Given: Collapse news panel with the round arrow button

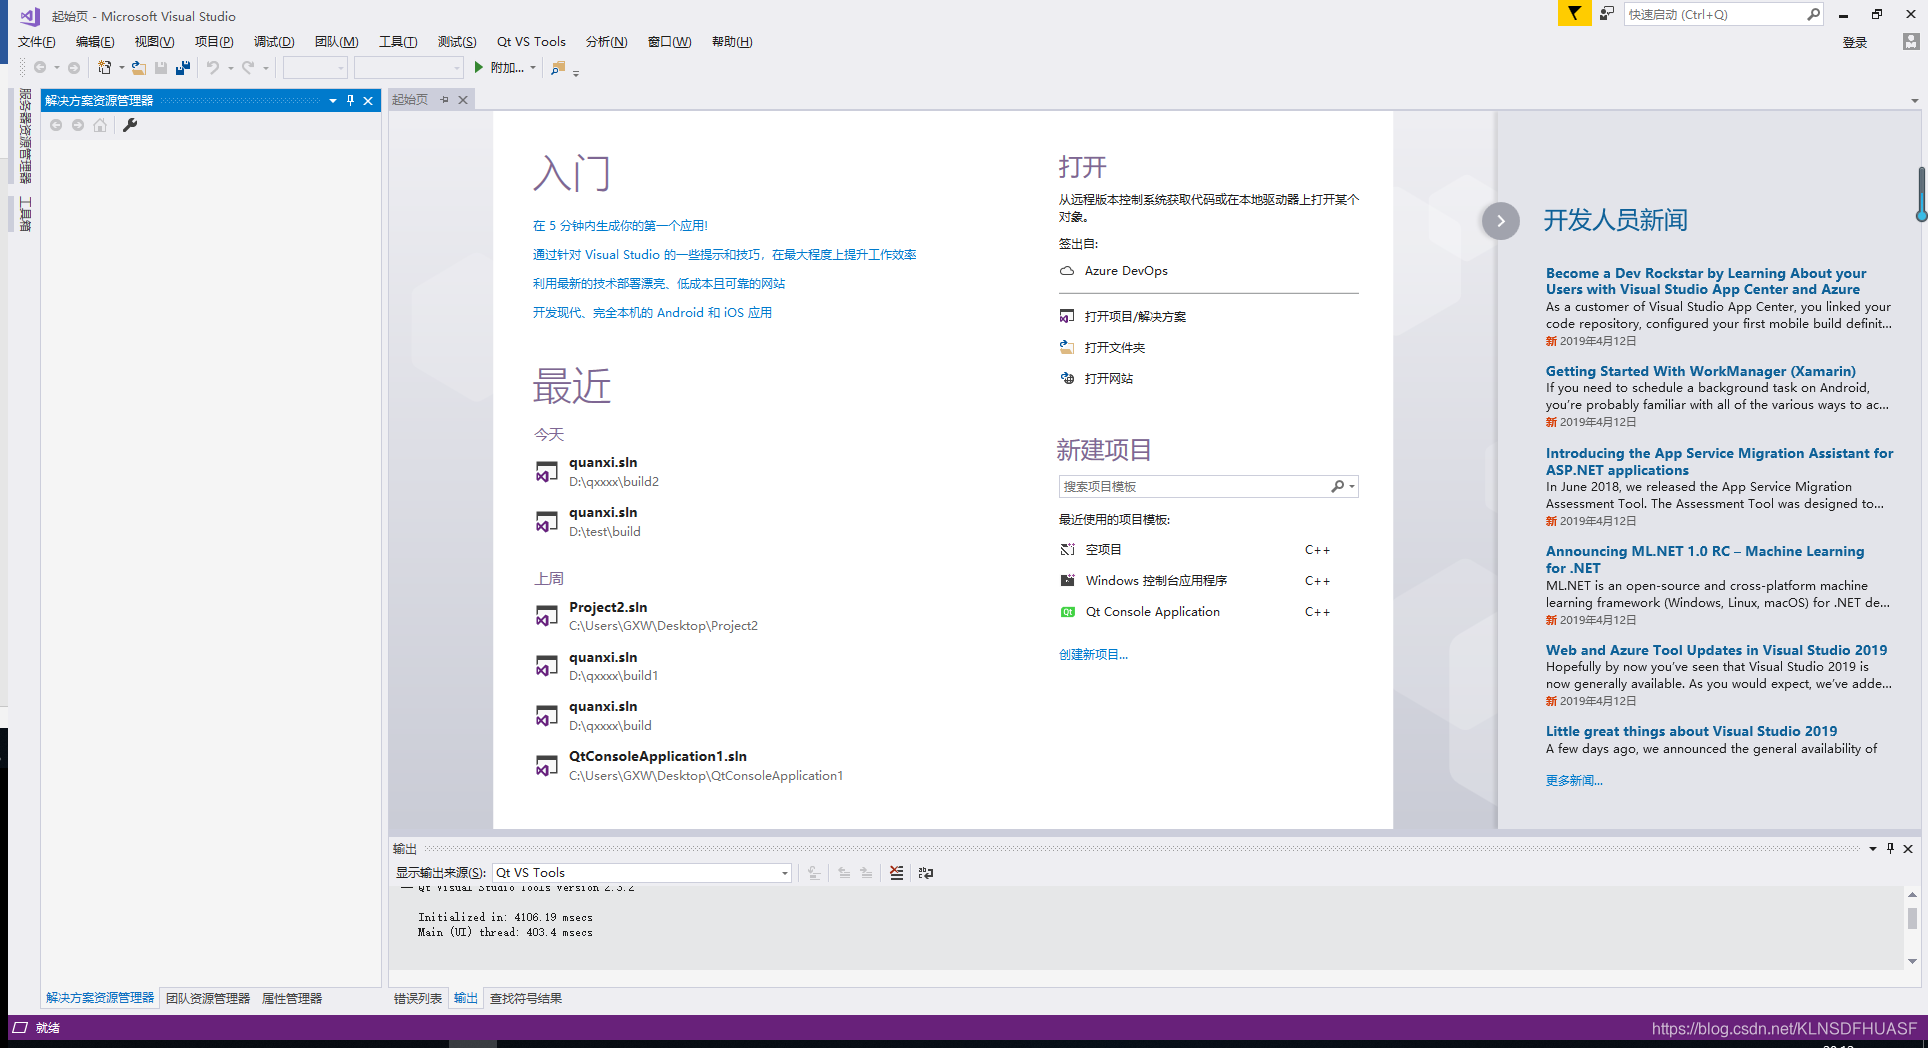Looking at the screenshot, I should [x=1501, y=221].
